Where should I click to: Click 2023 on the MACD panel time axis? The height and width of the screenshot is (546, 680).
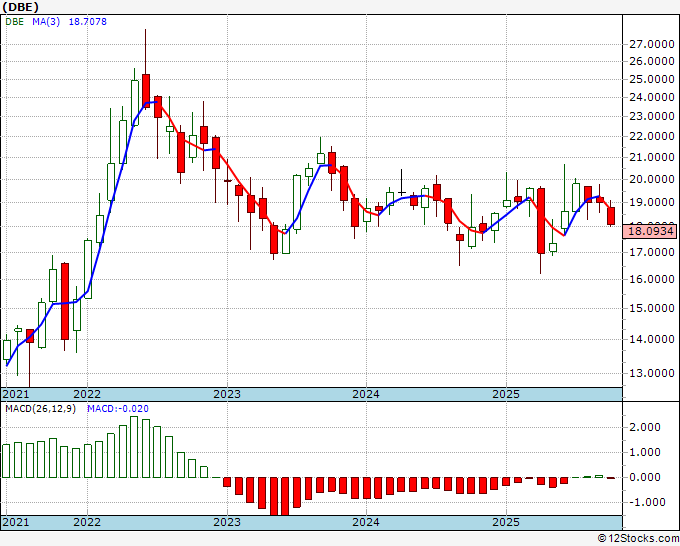point(227,522)
